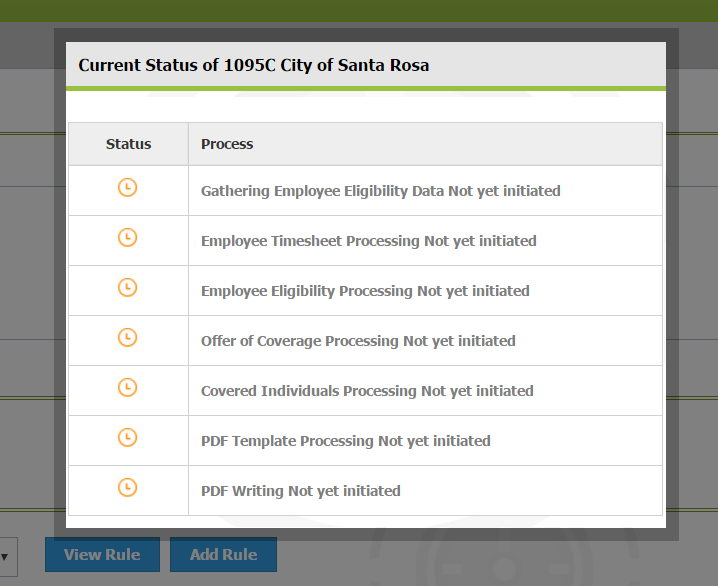Select the Process column header
The height and width of the screenshot is (586, 718).
tap(227, 144)
